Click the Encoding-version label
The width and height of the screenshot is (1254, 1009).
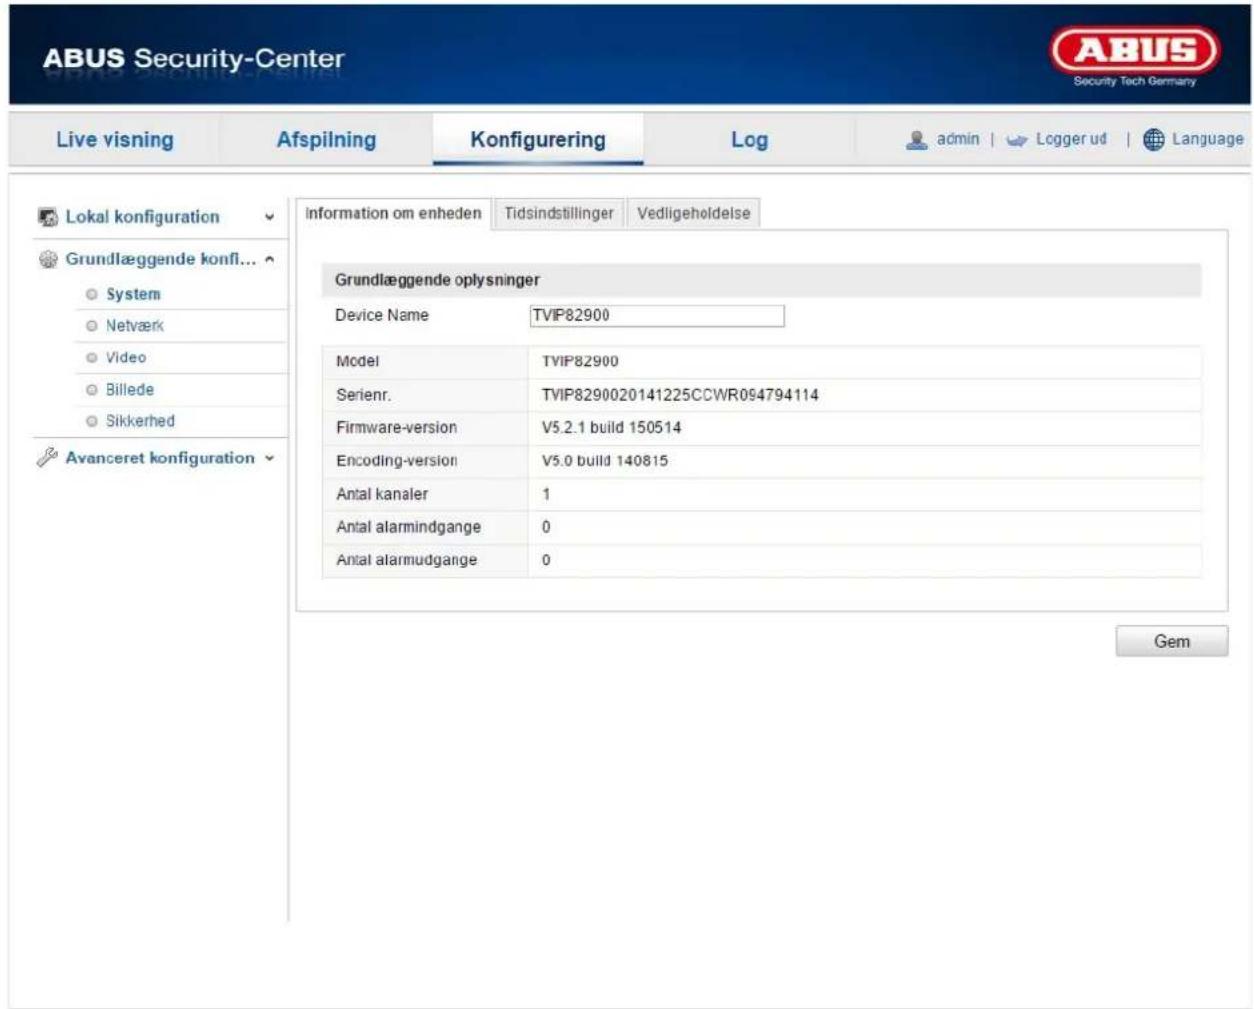[x=397, y=461]
